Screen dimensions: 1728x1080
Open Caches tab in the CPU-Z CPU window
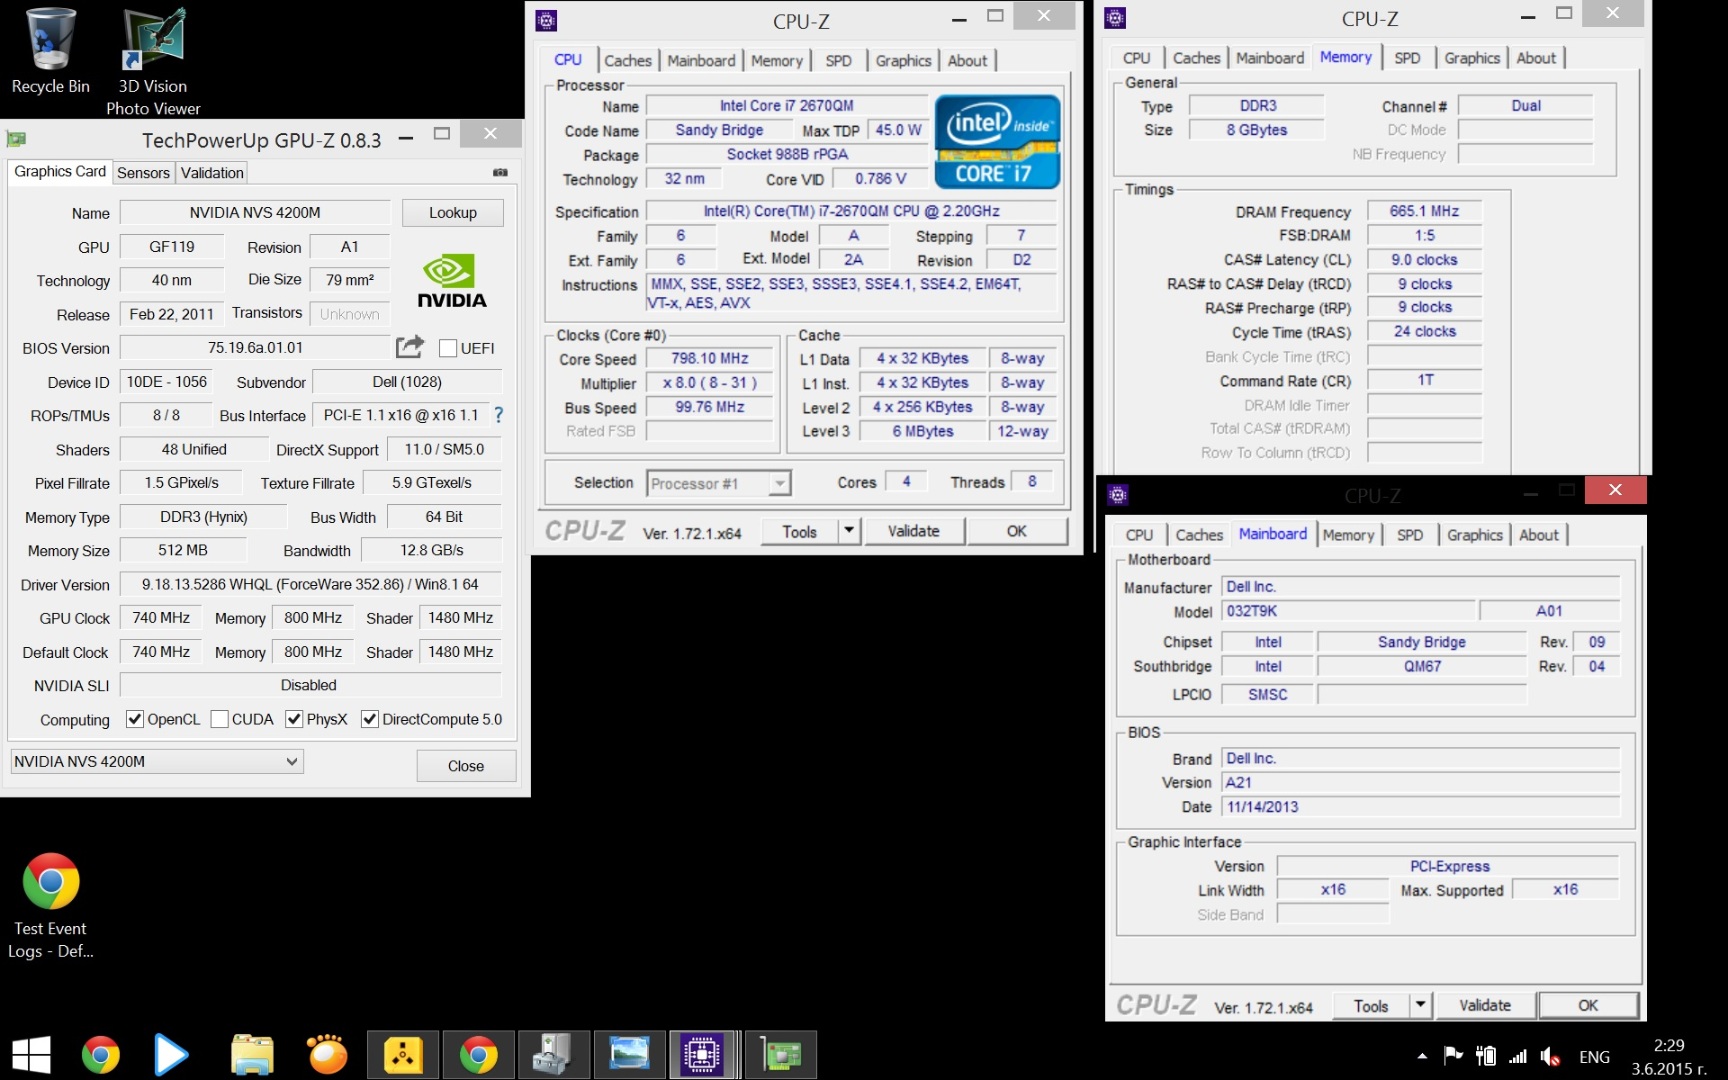[x=628, y=60]
